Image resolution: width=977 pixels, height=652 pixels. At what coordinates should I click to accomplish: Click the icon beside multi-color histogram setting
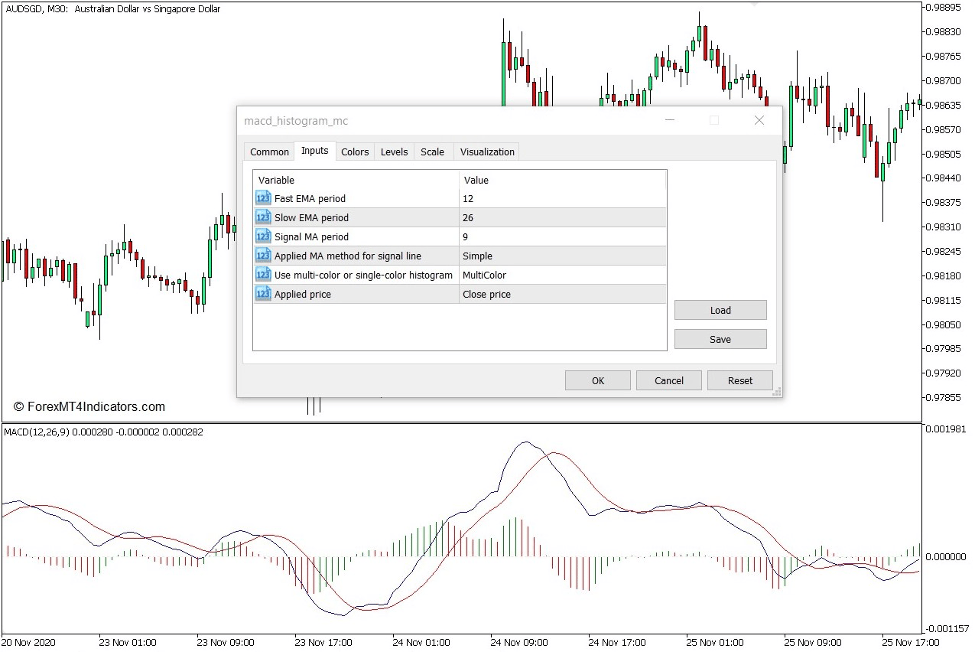tap(263, 274)
